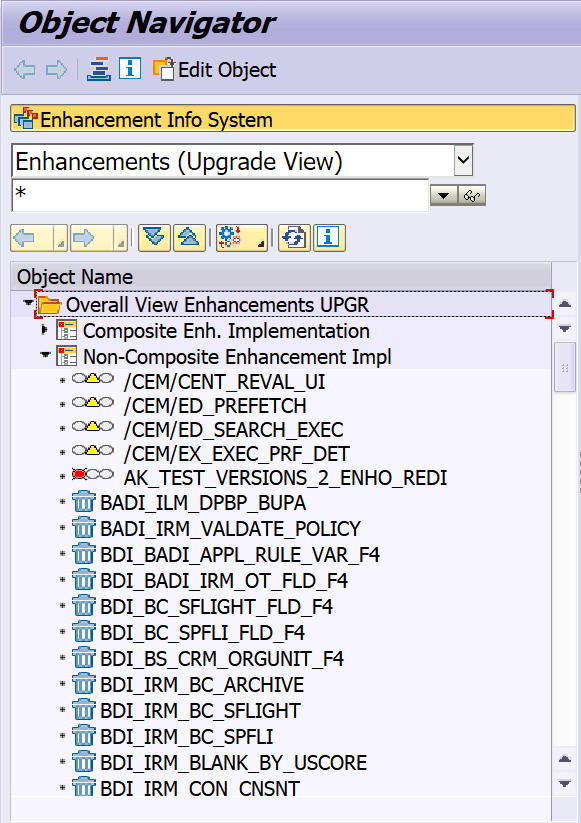Click the Object Name column header

coord(281,277)
